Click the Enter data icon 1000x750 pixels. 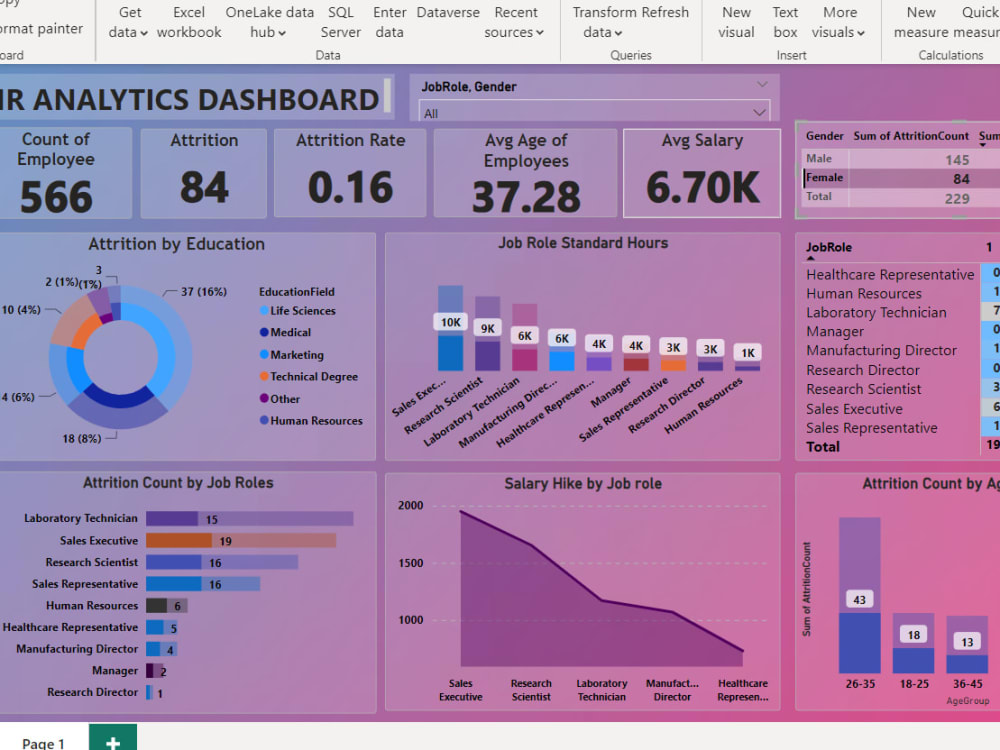pyautogui.click(x=389, y=22)
